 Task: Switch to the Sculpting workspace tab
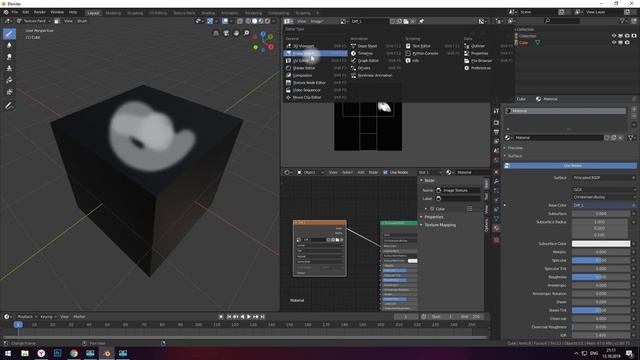click(135, 13)
